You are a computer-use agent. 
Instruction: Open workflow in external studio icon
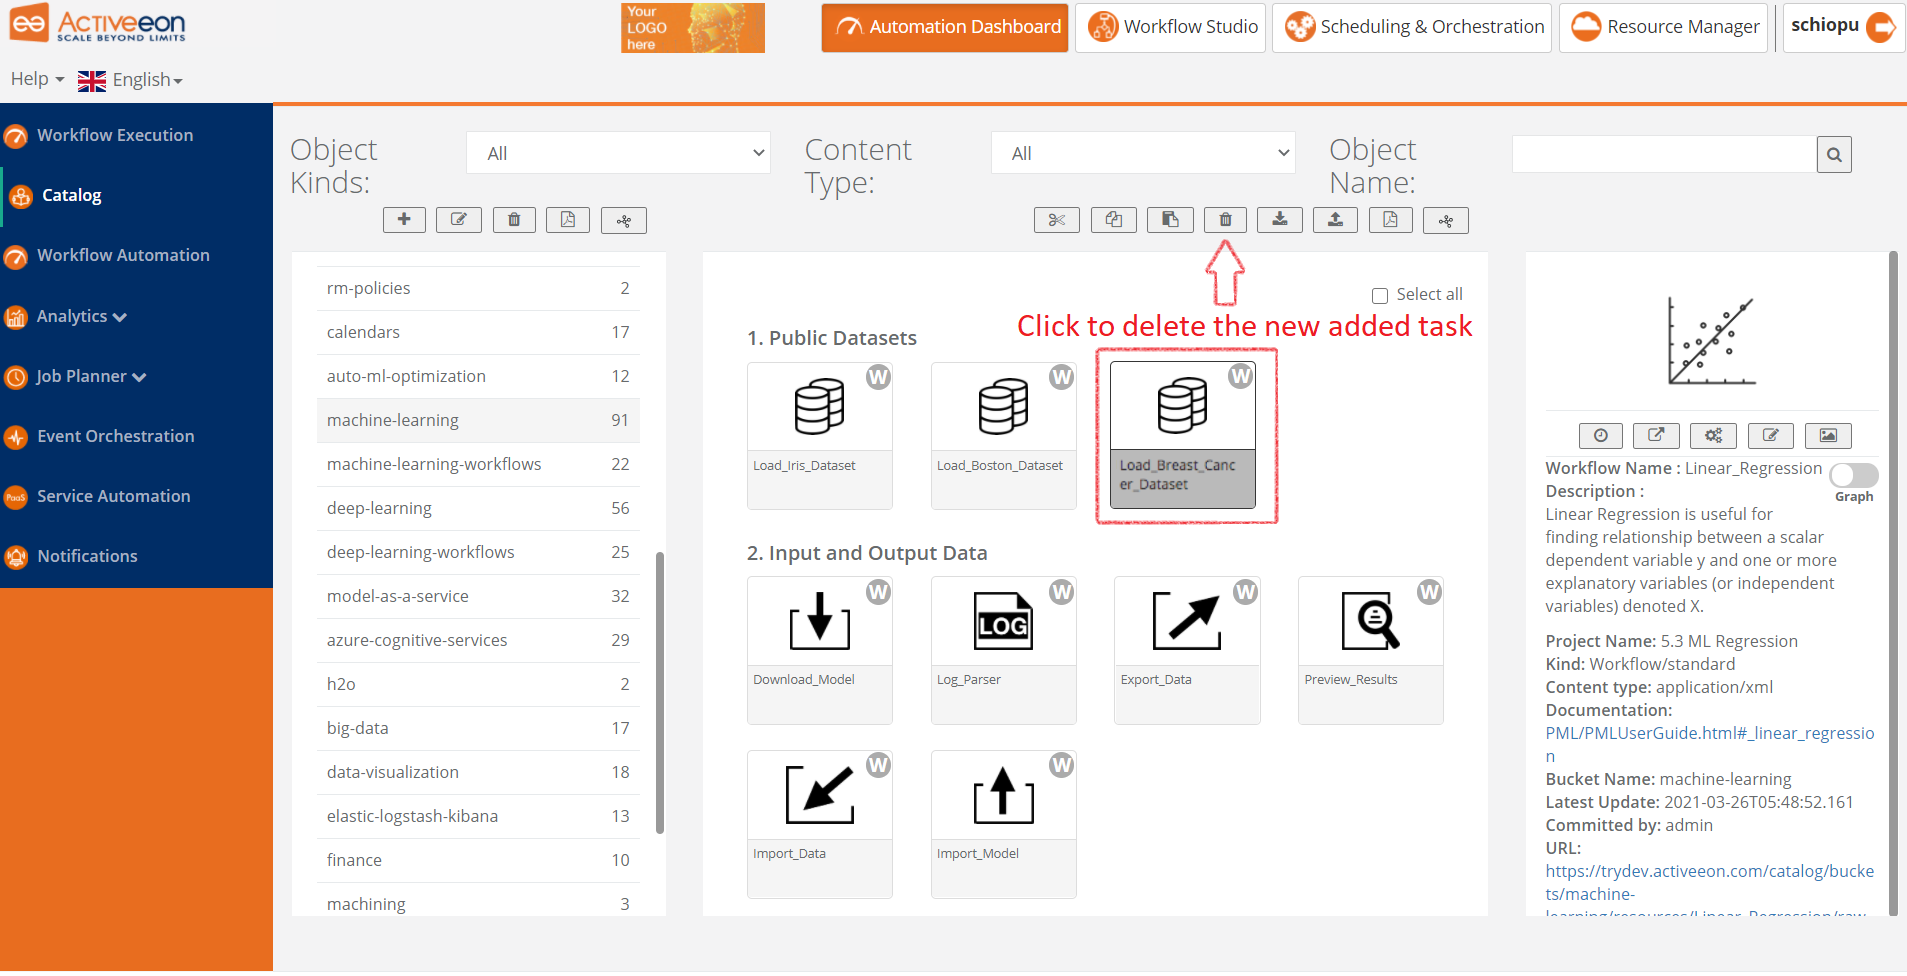tap(1657, 435)
